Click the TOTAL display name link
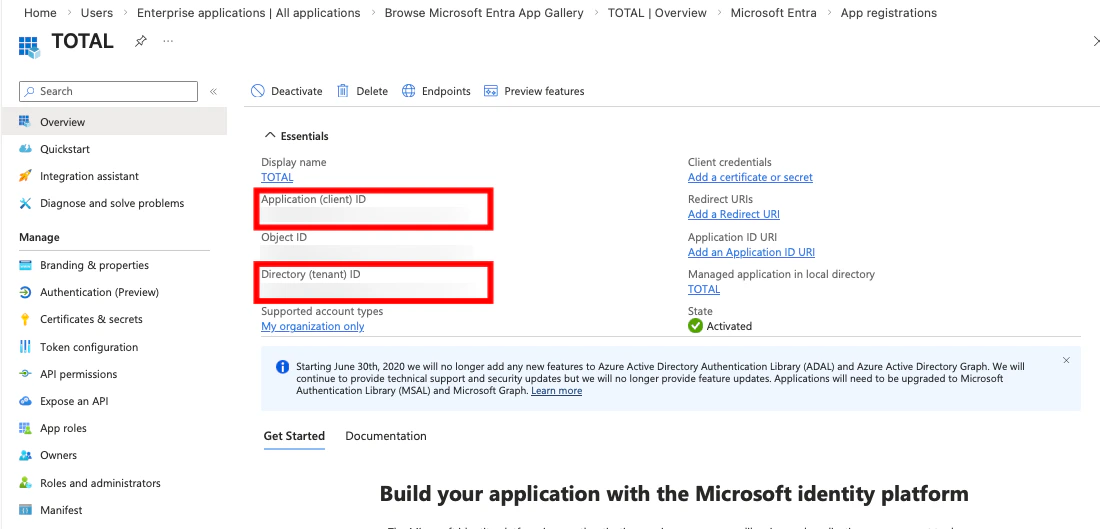The image size is (1100, 529). pyautogui.click(x=277, y=178)
